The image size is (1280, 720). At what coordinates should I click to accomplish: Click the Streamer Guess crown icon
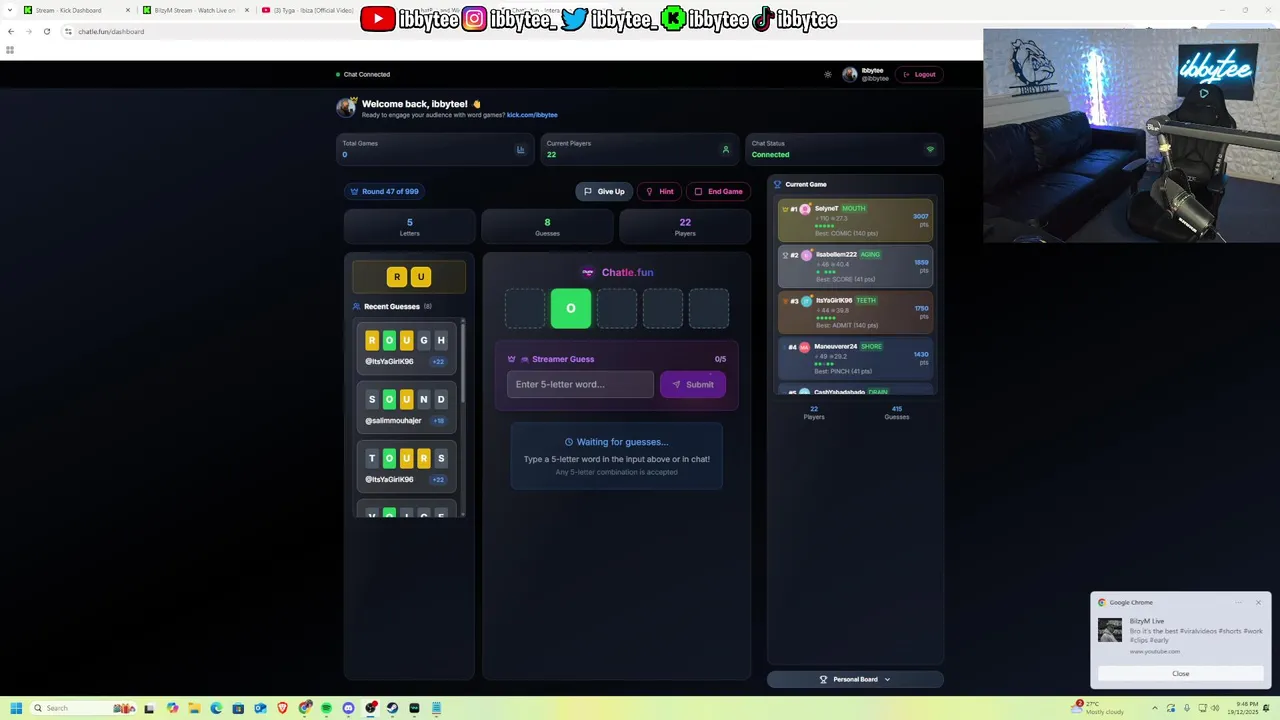coord(512,359)
